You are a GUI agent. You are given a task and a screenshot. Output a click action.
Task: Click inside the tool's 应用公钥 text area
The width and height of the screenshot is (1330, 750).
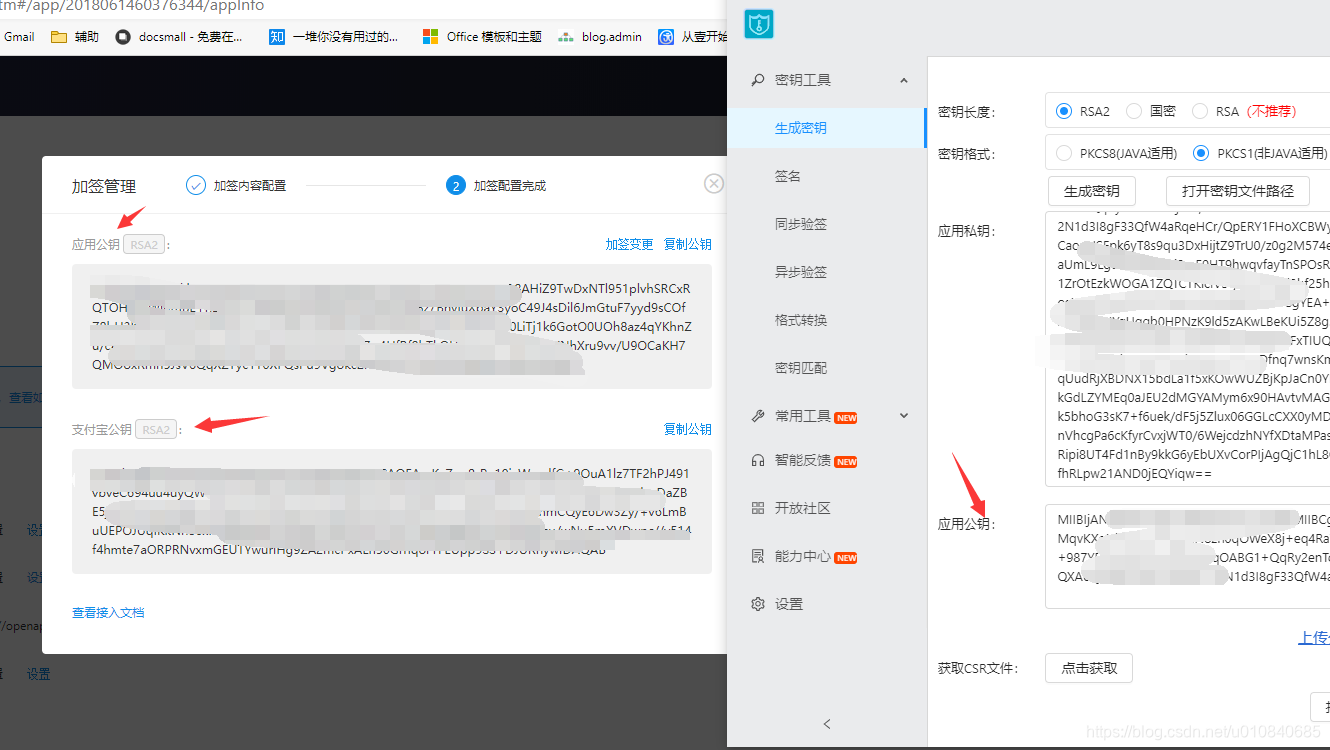(1188, 556)
